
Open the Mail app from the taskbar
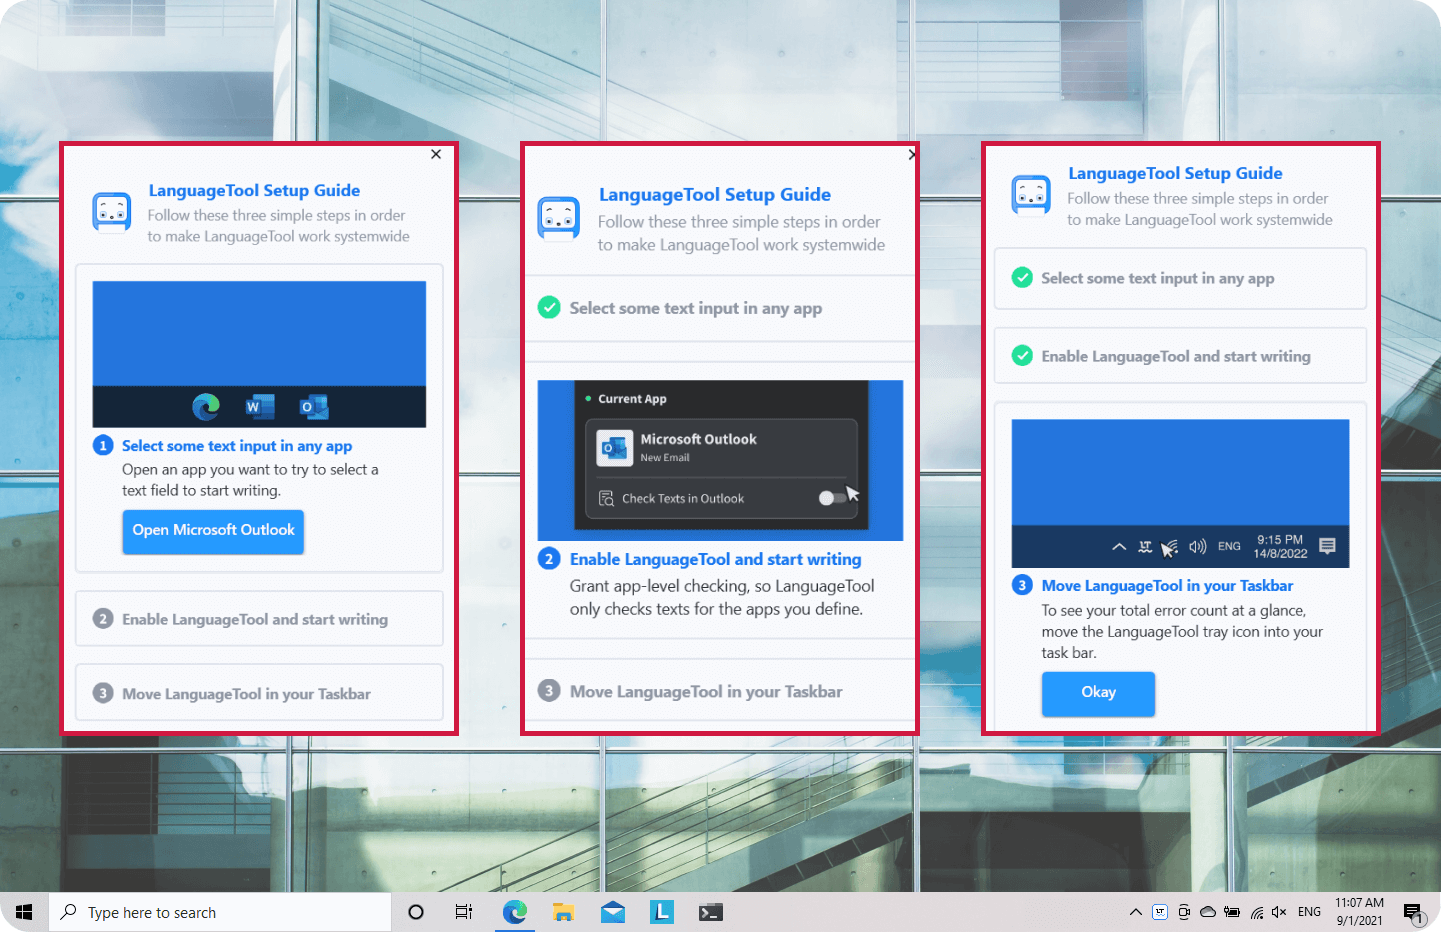613,912
